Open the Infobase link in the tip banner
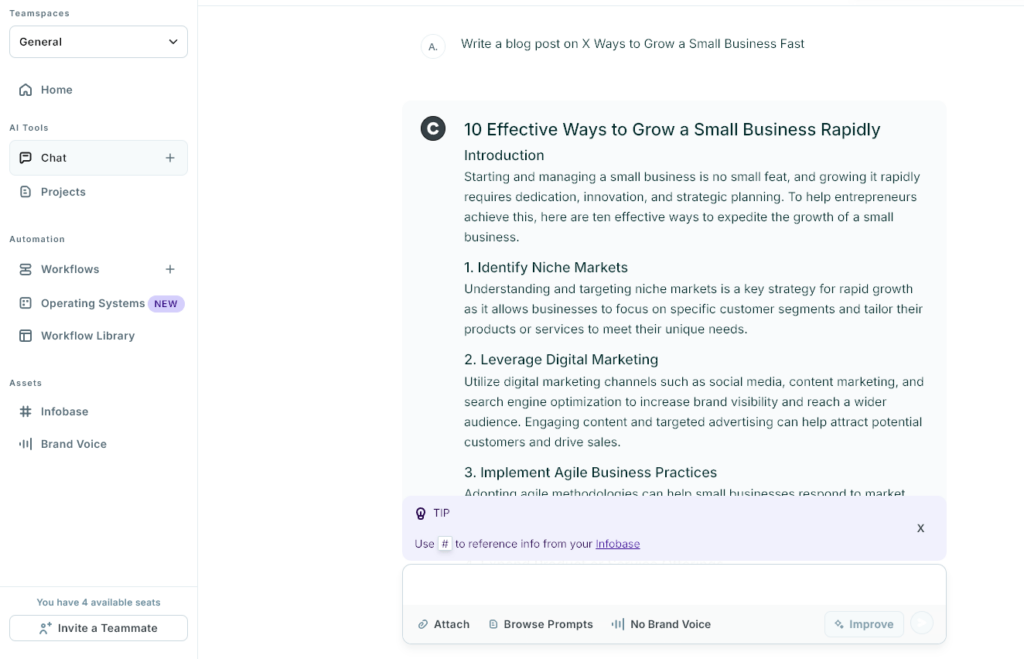The width and height of the screenshot is (1024, 659). point(617,544)
